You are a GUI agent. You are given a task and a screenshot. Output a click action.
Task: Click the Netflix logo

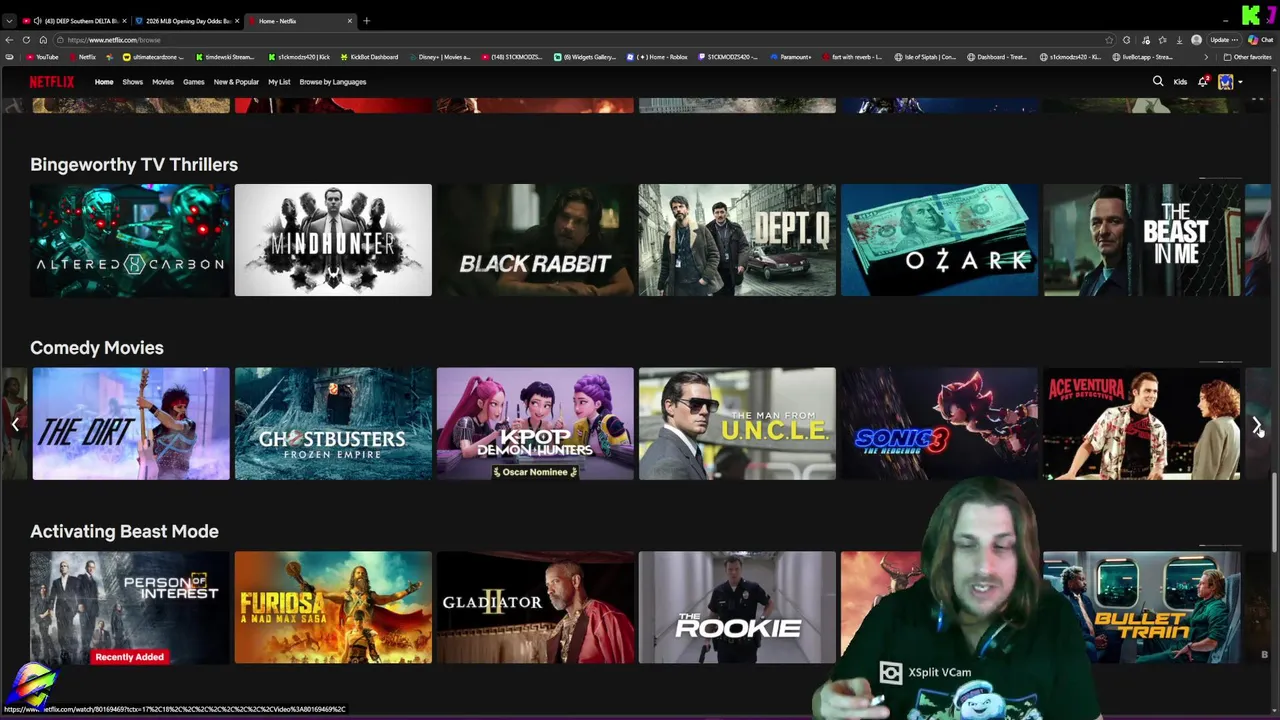pyautogui.click(x=51, y=82)
